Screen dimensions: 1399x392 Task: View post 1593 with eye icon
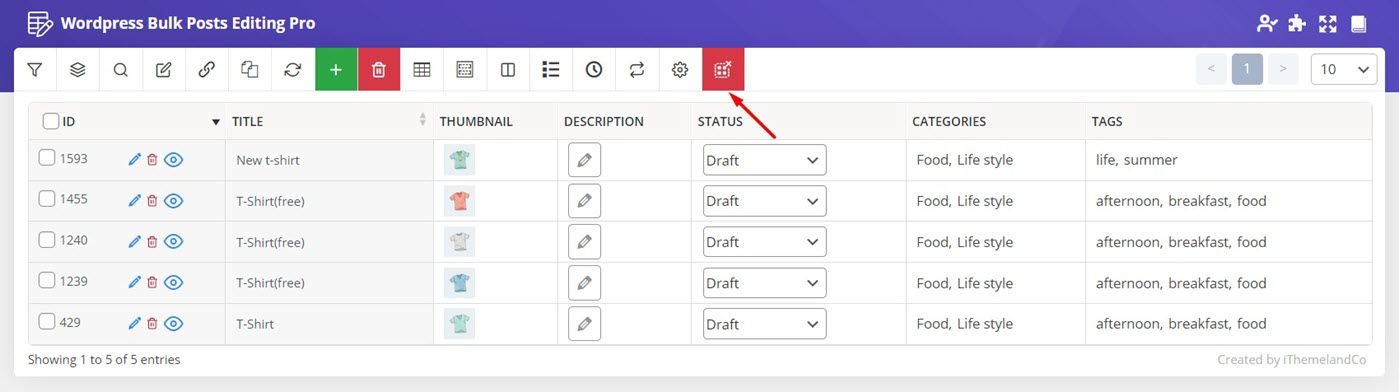[173, 159]
